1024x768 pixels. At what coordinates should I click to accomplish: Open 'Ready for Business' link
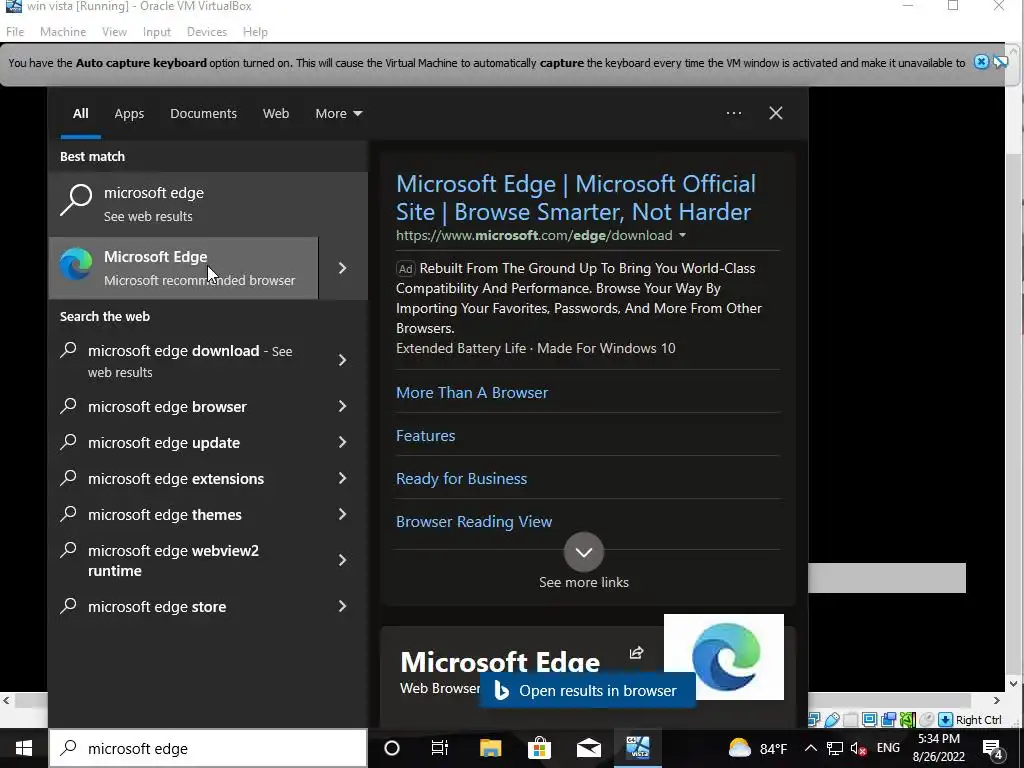(x=462, y=479)
